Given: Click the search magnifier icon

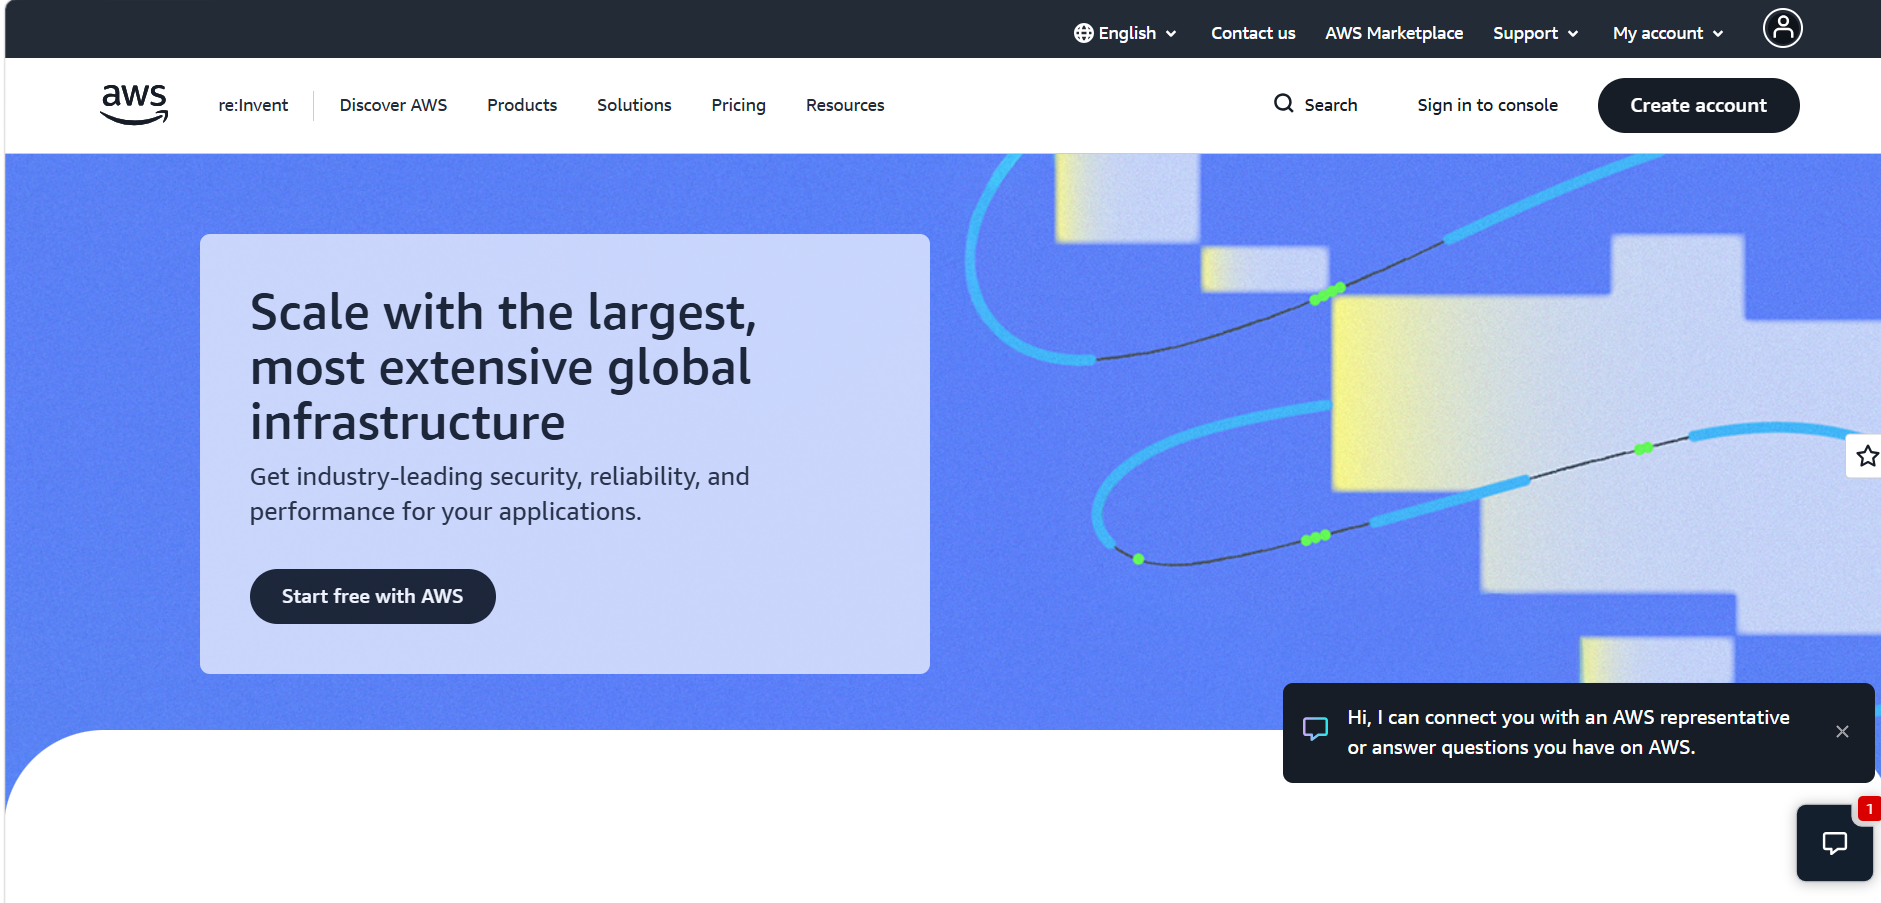Looking at the screenshot, I should (1283, 103).
